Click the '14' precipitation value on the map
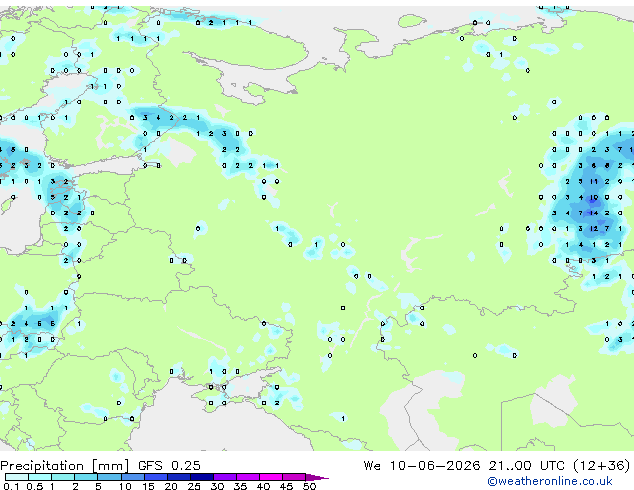This screenshot has width=634, height=490. click(594, 213)
